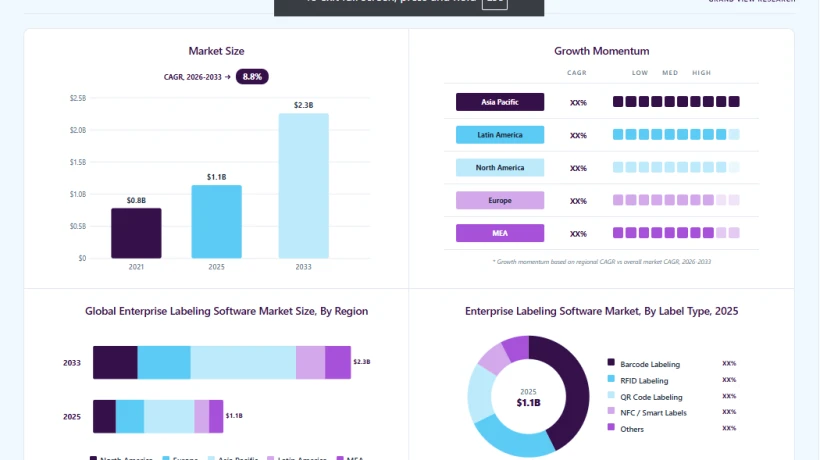This screenshot has width=820, height=460.
Task: Click the LOW momentum column header
Action: point(640,73)
